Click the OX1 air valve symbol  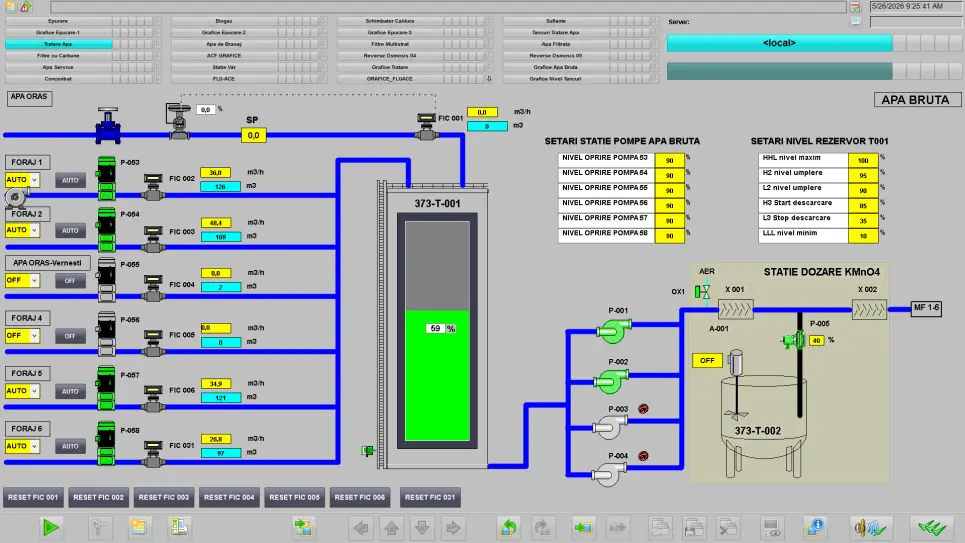pyautogui.click(x=702, y=292)
